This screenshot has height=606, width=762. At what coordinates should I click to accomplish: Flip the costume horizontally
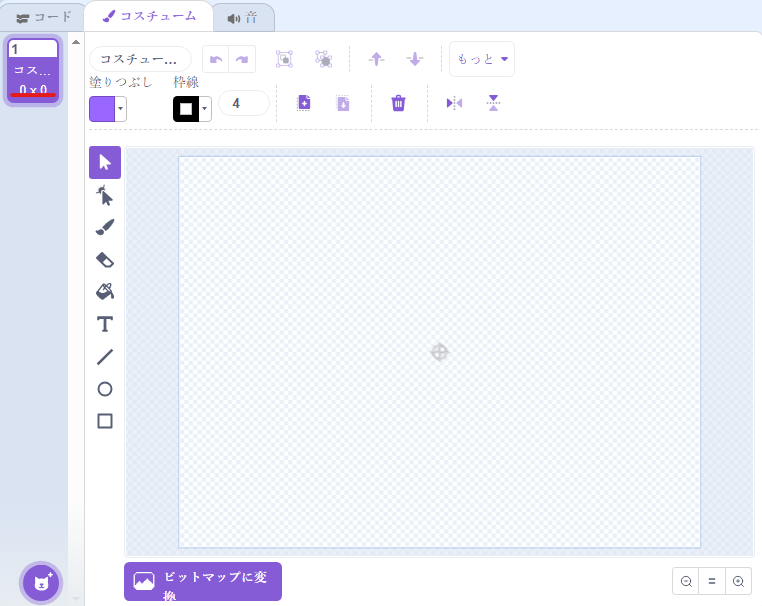point(454,103)
